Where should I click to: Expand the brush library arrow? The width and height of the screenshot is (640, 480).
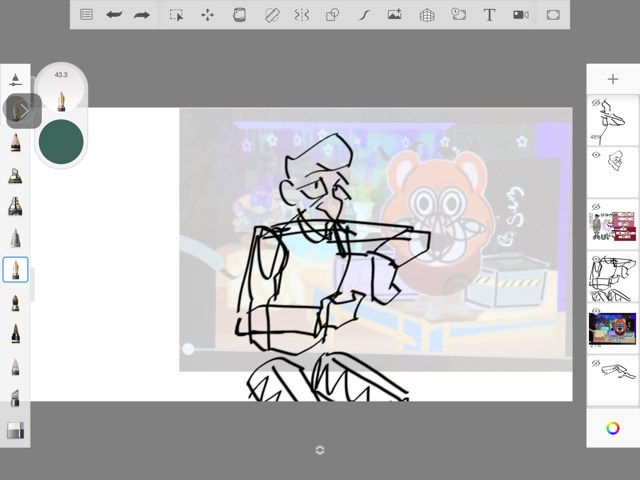click(23, 111)
